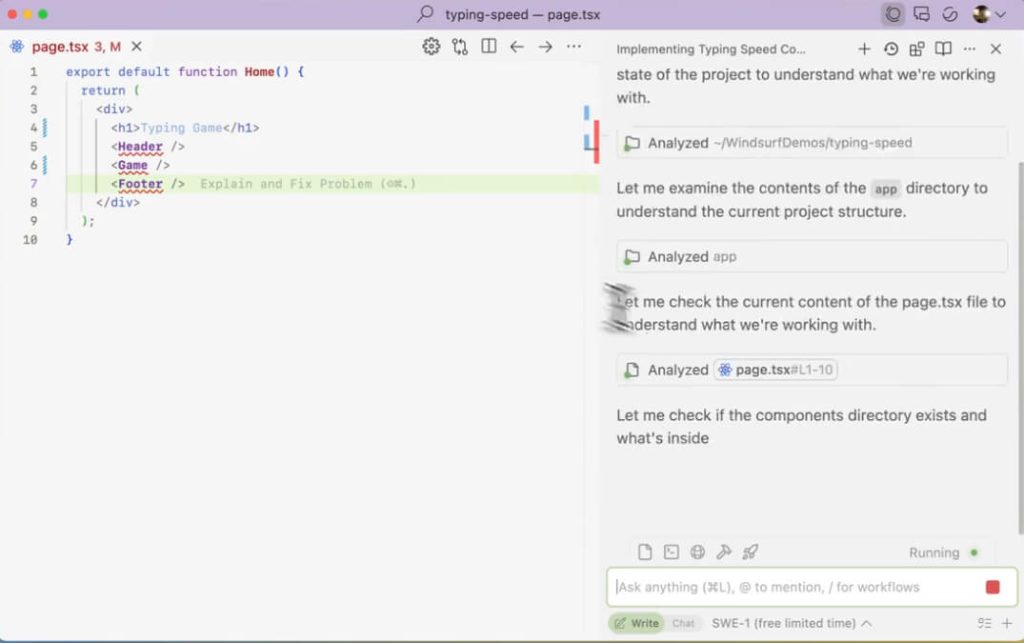Image resolution: width=1024 pixels, height=643 pixels.
Task: Click the globe web icon in Cascade
Action: pyautogui.click(x=698, y=552)
